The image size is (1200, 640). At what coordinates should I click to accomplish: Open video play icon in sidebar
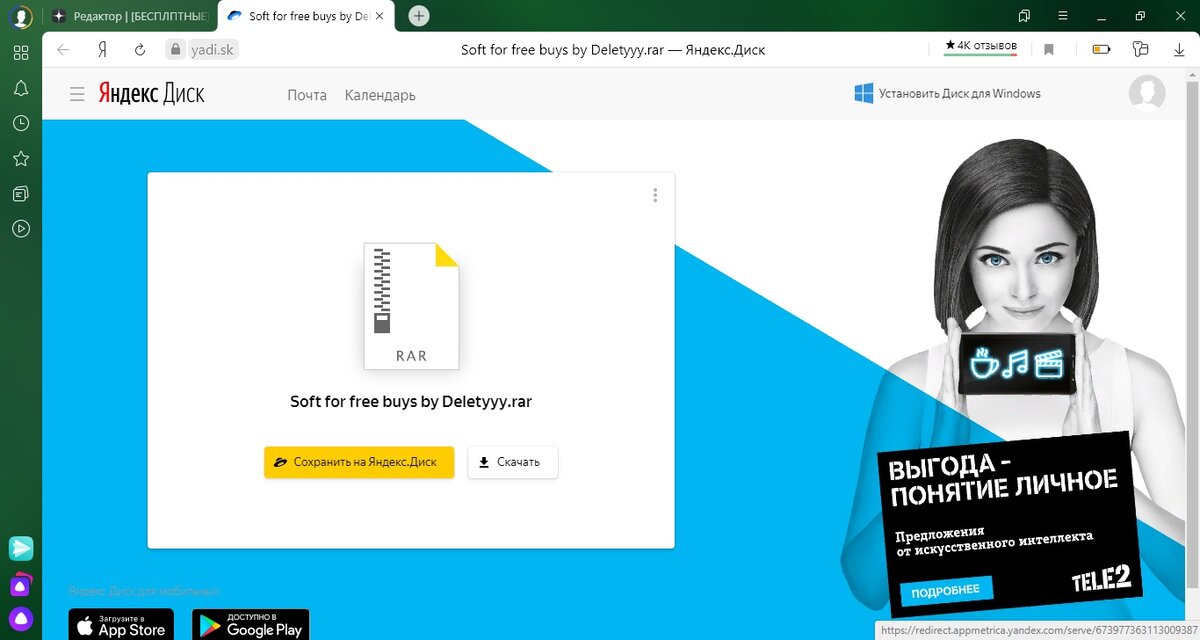point(21,228)
